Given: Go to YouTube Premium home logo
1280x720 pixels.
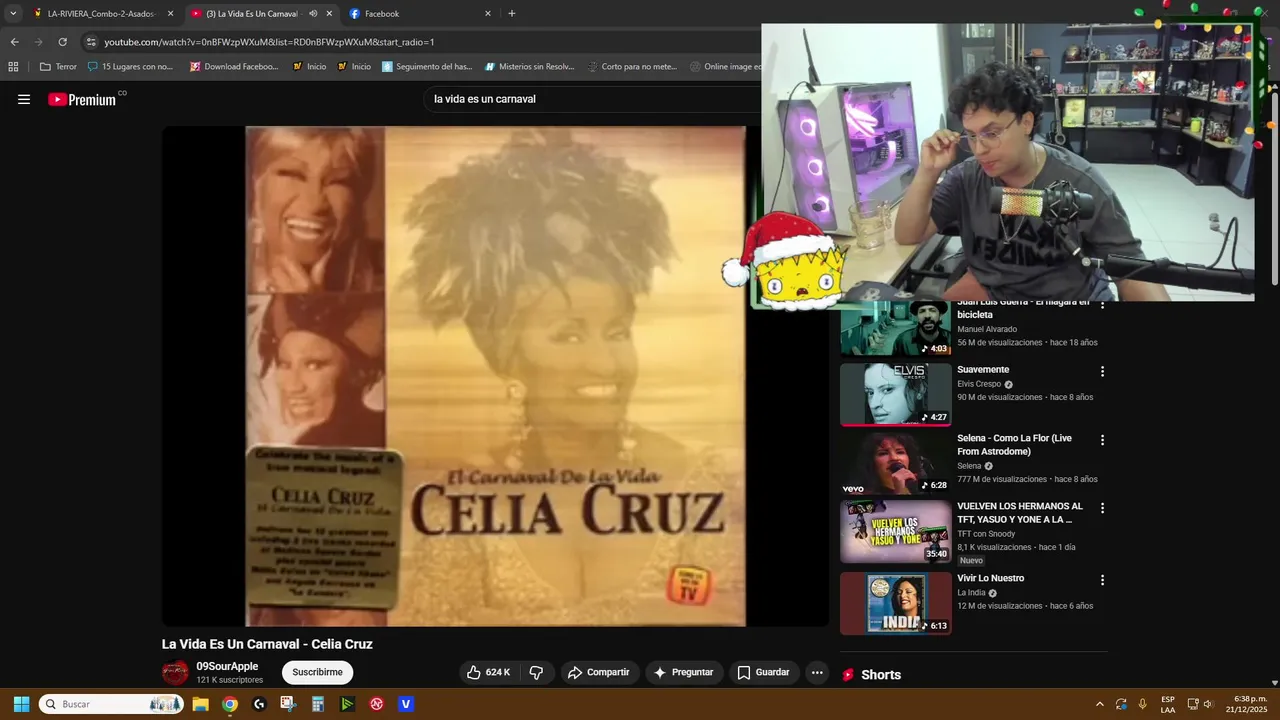Looking at the screenshot, I should 84,99.
